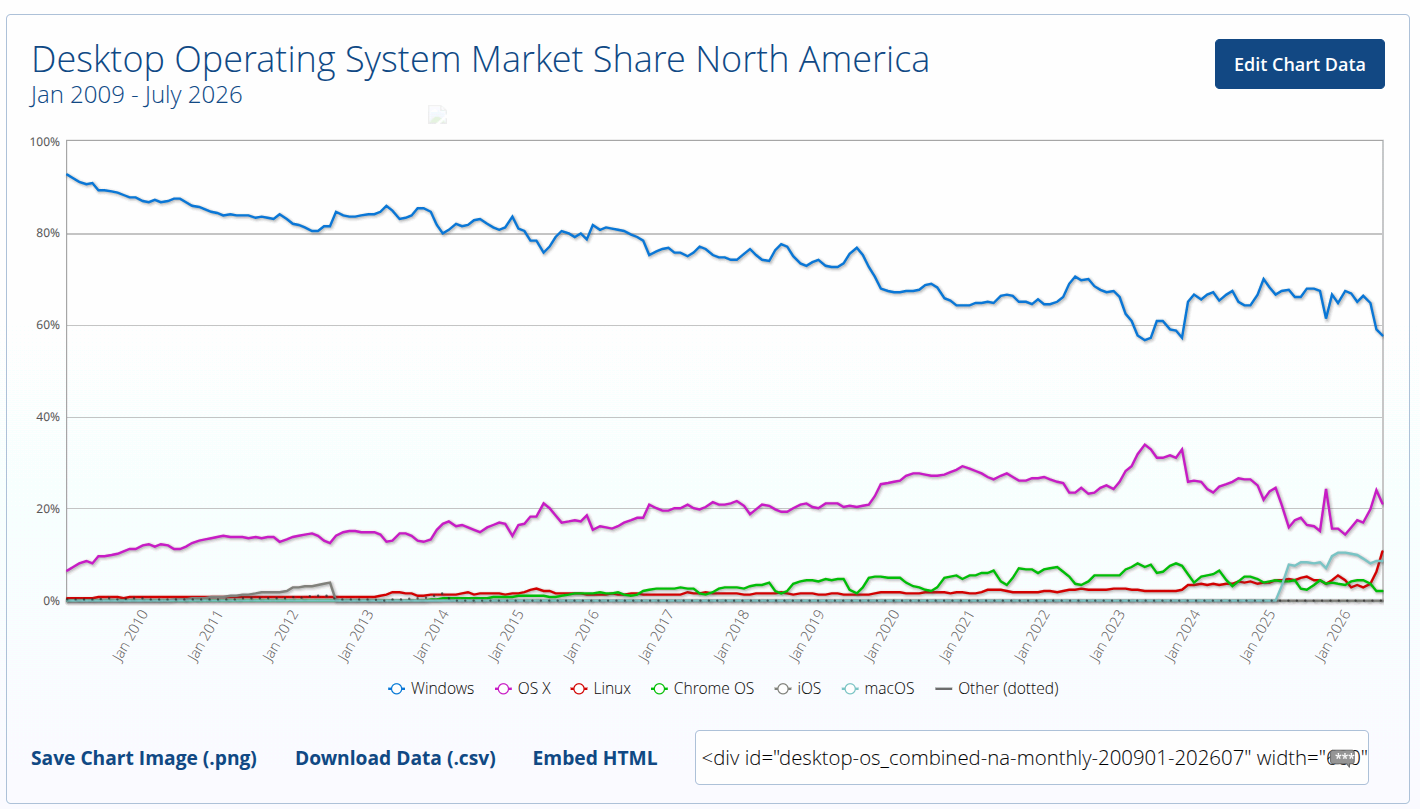This screenshot has width=1420, height=809.
Task: Click the Jan 2010 x-axis label
Action: pyautogui.click(x=129, y=635)
